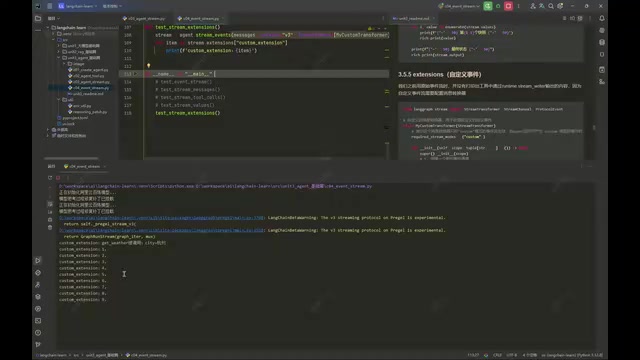Open c01_create_agent.py in project tree
This screenshot has height=360, width=640.
click(x=88, y=70)
